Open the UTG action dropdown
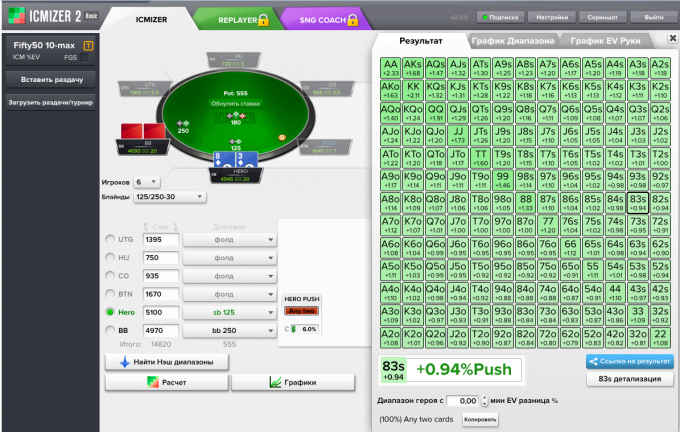This screenshot has width=680, height=432. pyautogui.click(x=229, y=239)
